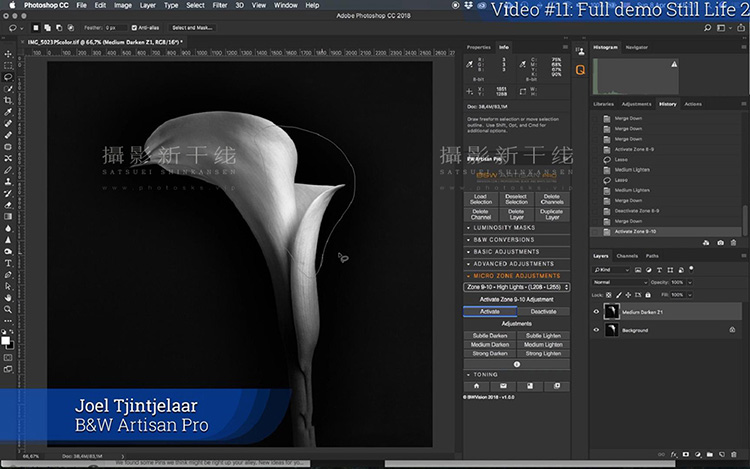750x469 pixels.
Task: Open the orange B&W Artisan panel icon
Action: click(580, 70)
